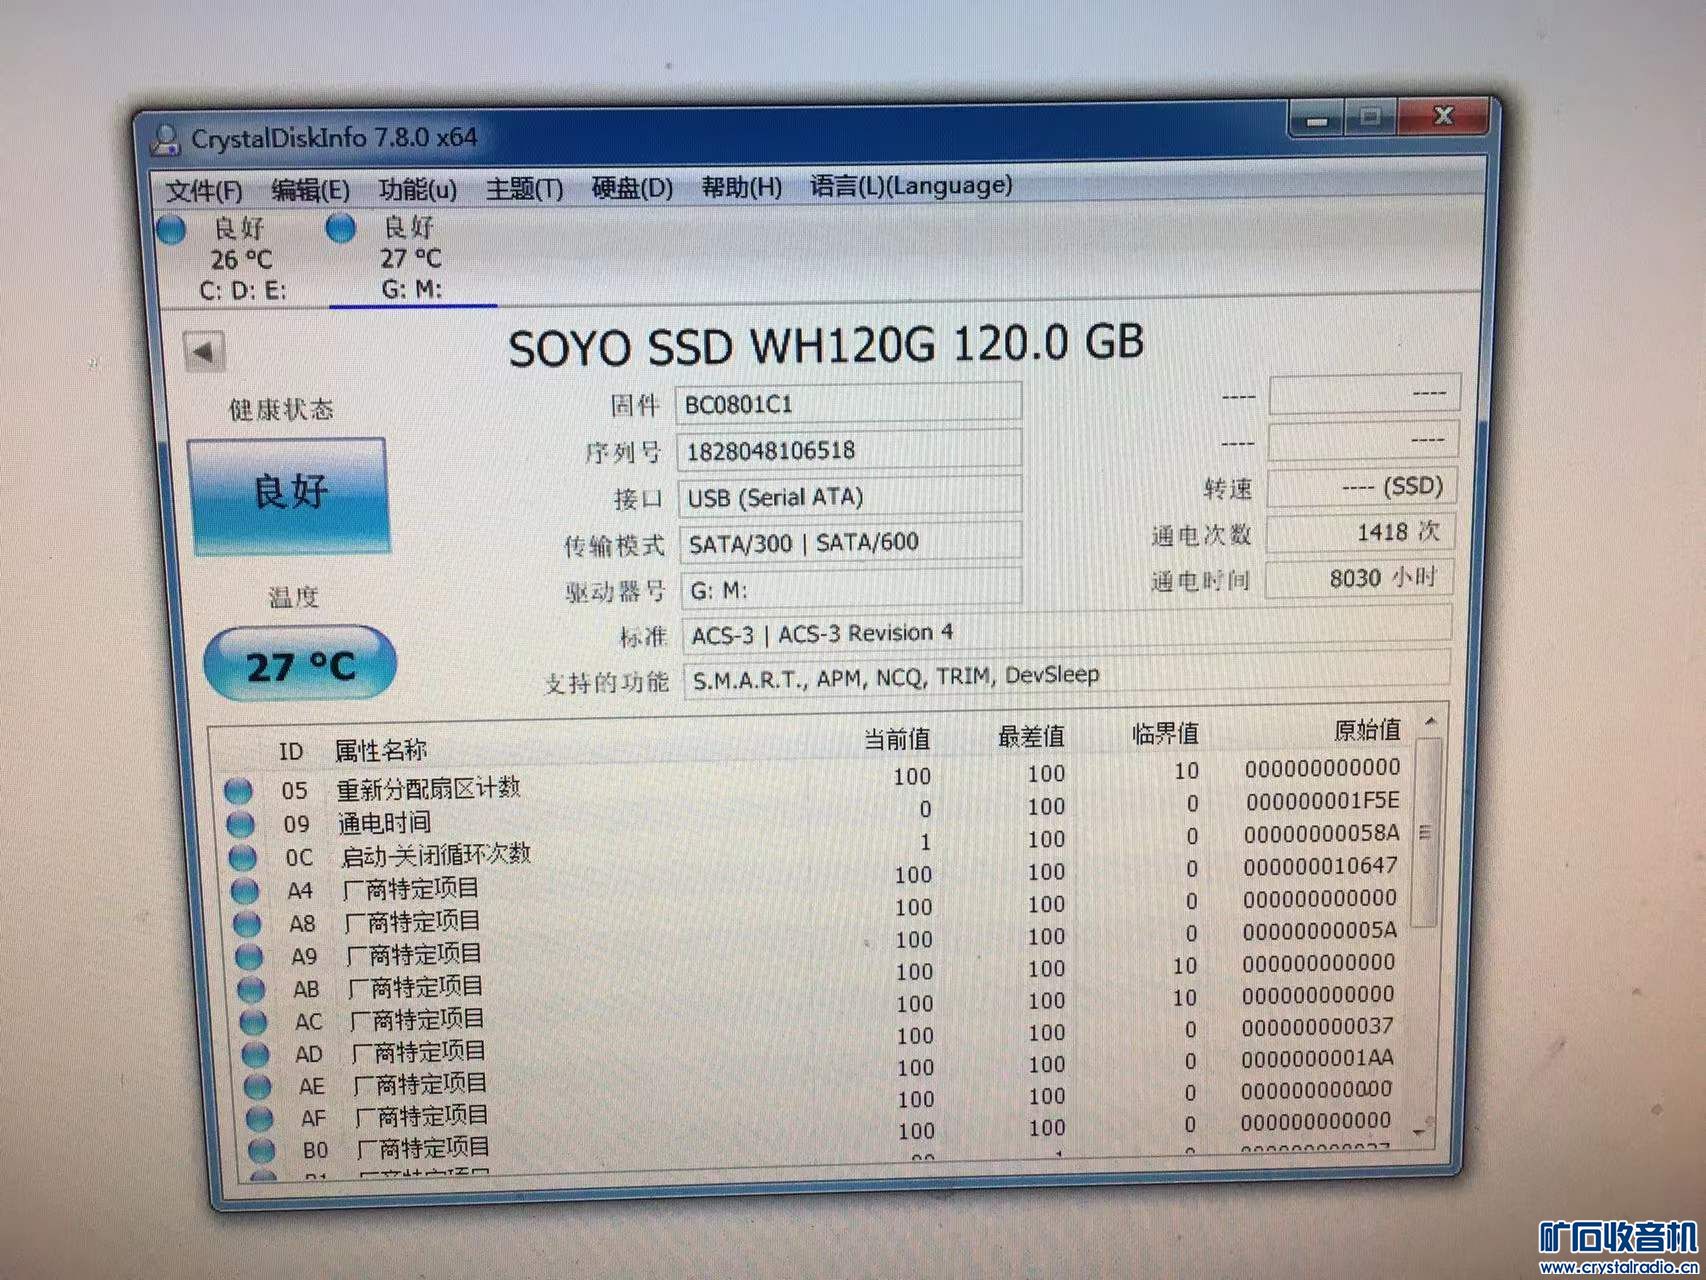Click the 属性名称 column header
Viewport: 1706px width, 1280px height.
coord(380,750)
